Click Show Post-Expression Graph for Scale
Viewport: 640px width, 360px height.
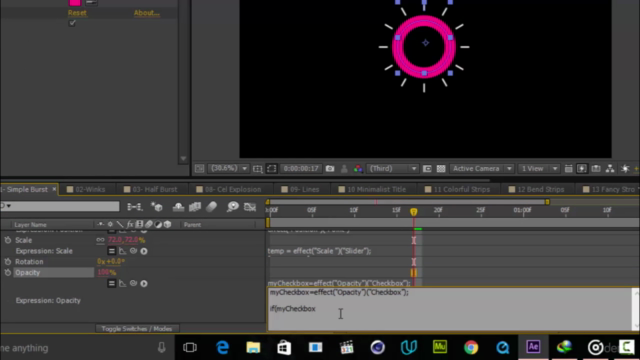(x=122, y=251)
